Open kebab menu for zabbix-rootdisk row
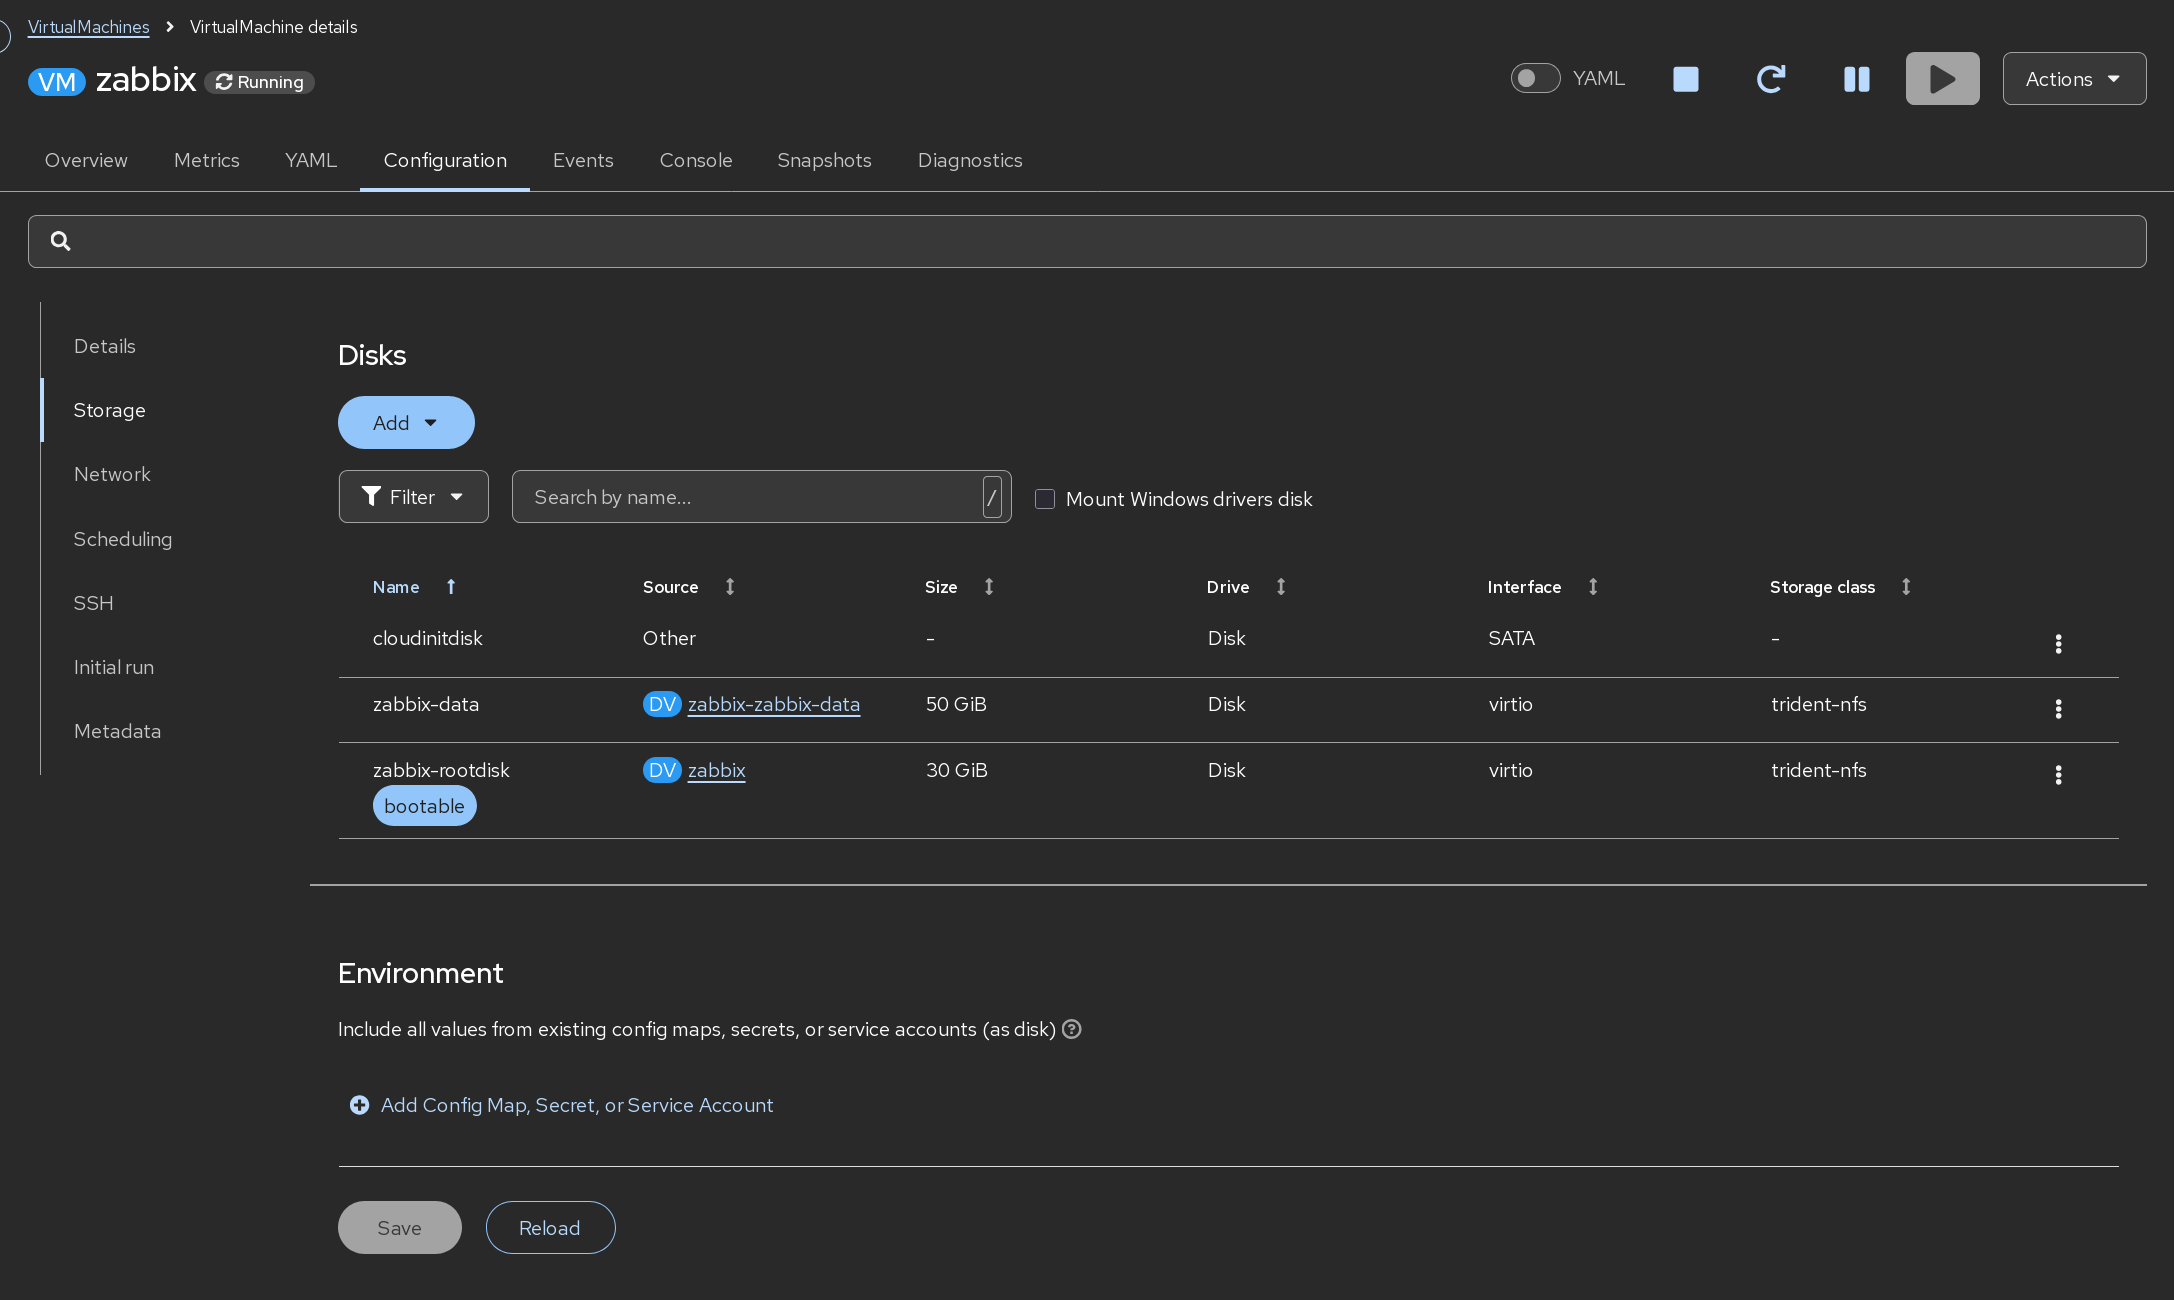This screenshot has width=2175, height=1300. (2058, 775)
